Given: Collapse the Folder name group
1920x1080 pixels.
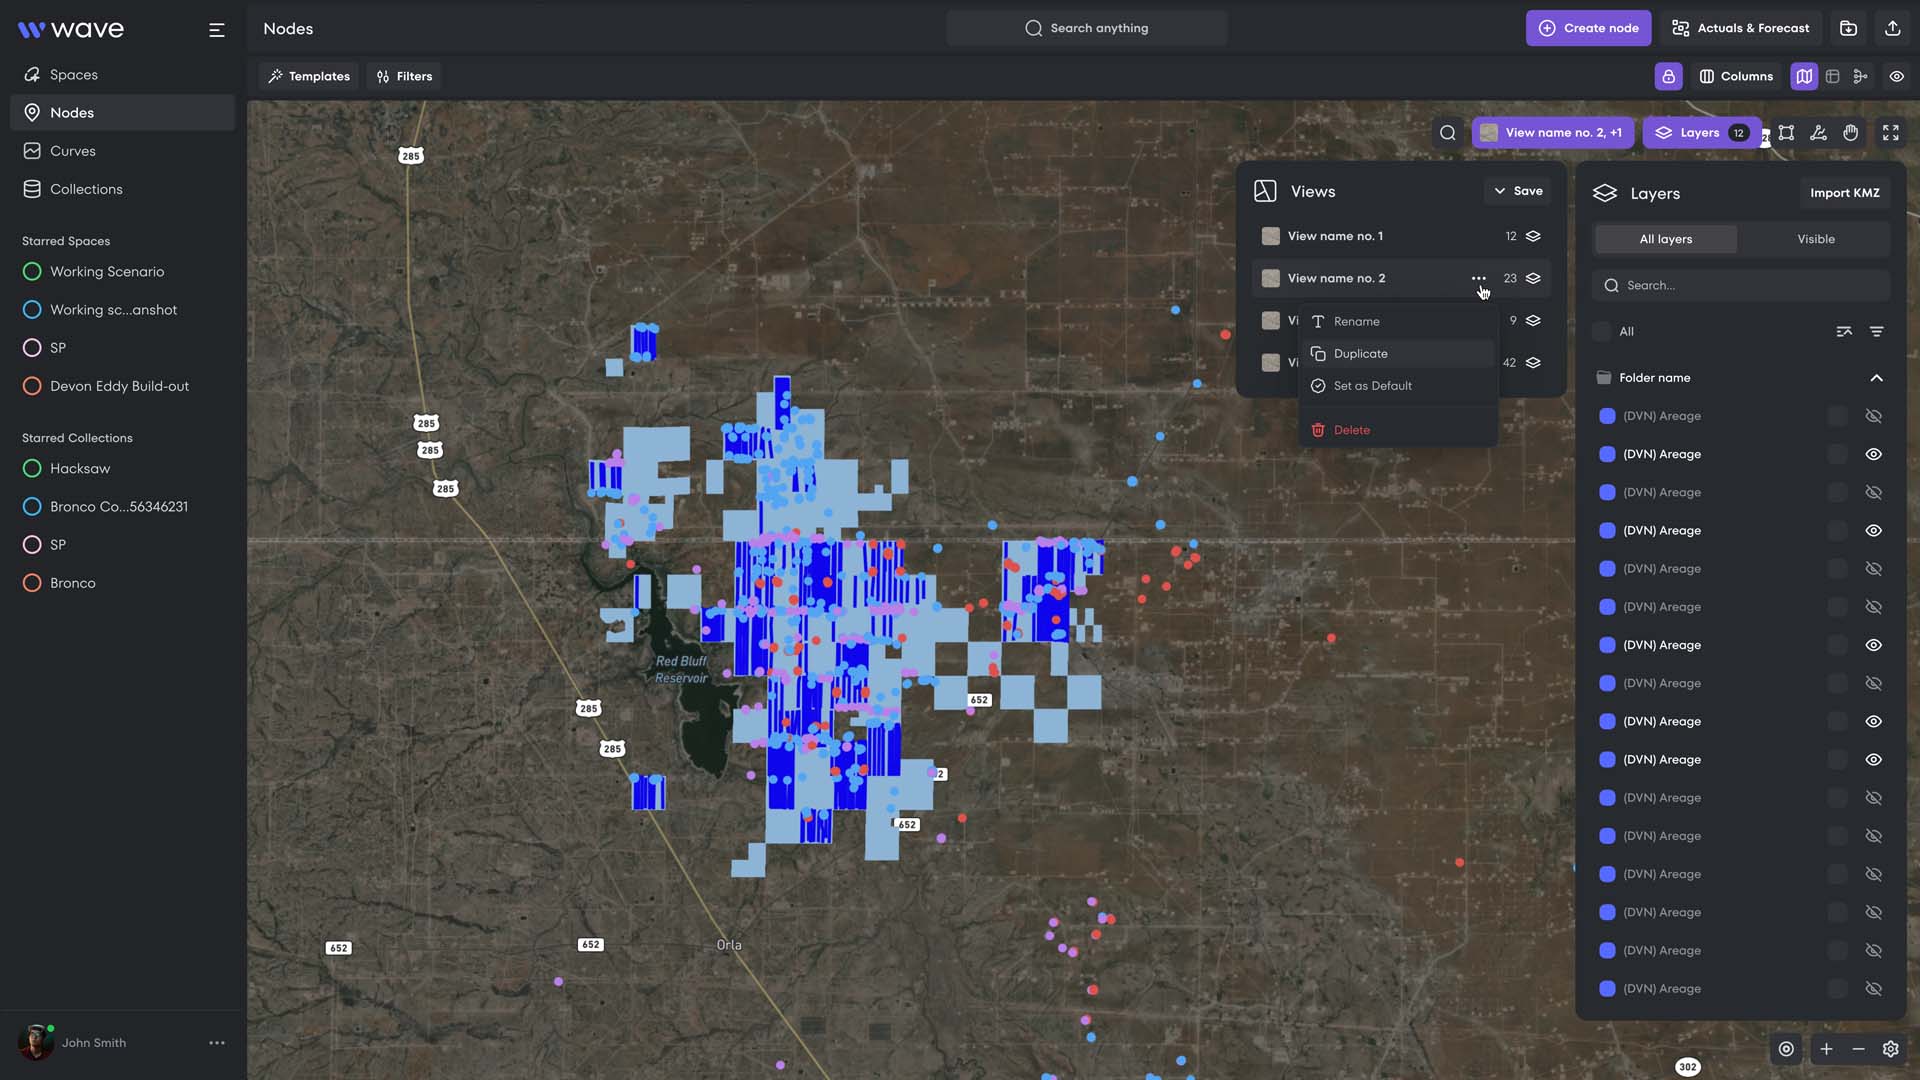Looking at the screenshot, I should 1876,378.
